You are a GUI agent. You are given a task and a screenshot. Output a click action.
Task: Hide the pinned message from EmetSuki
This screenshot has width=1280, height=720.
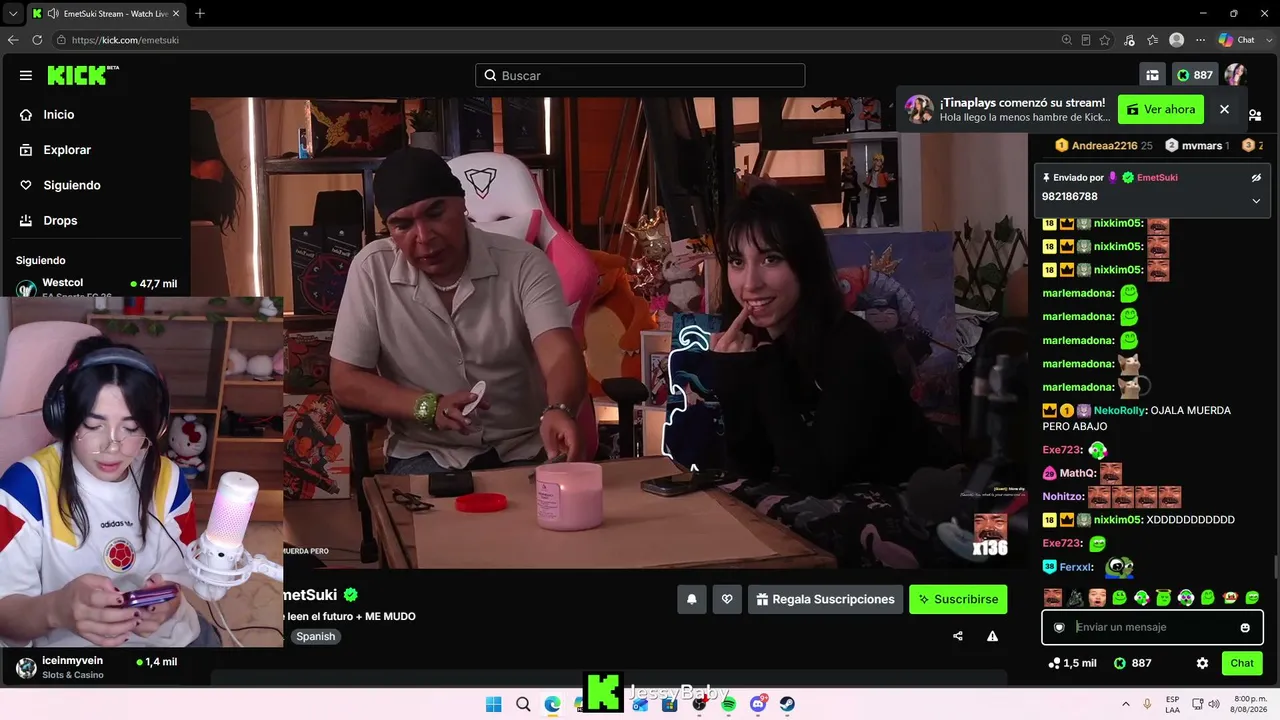1256,177
